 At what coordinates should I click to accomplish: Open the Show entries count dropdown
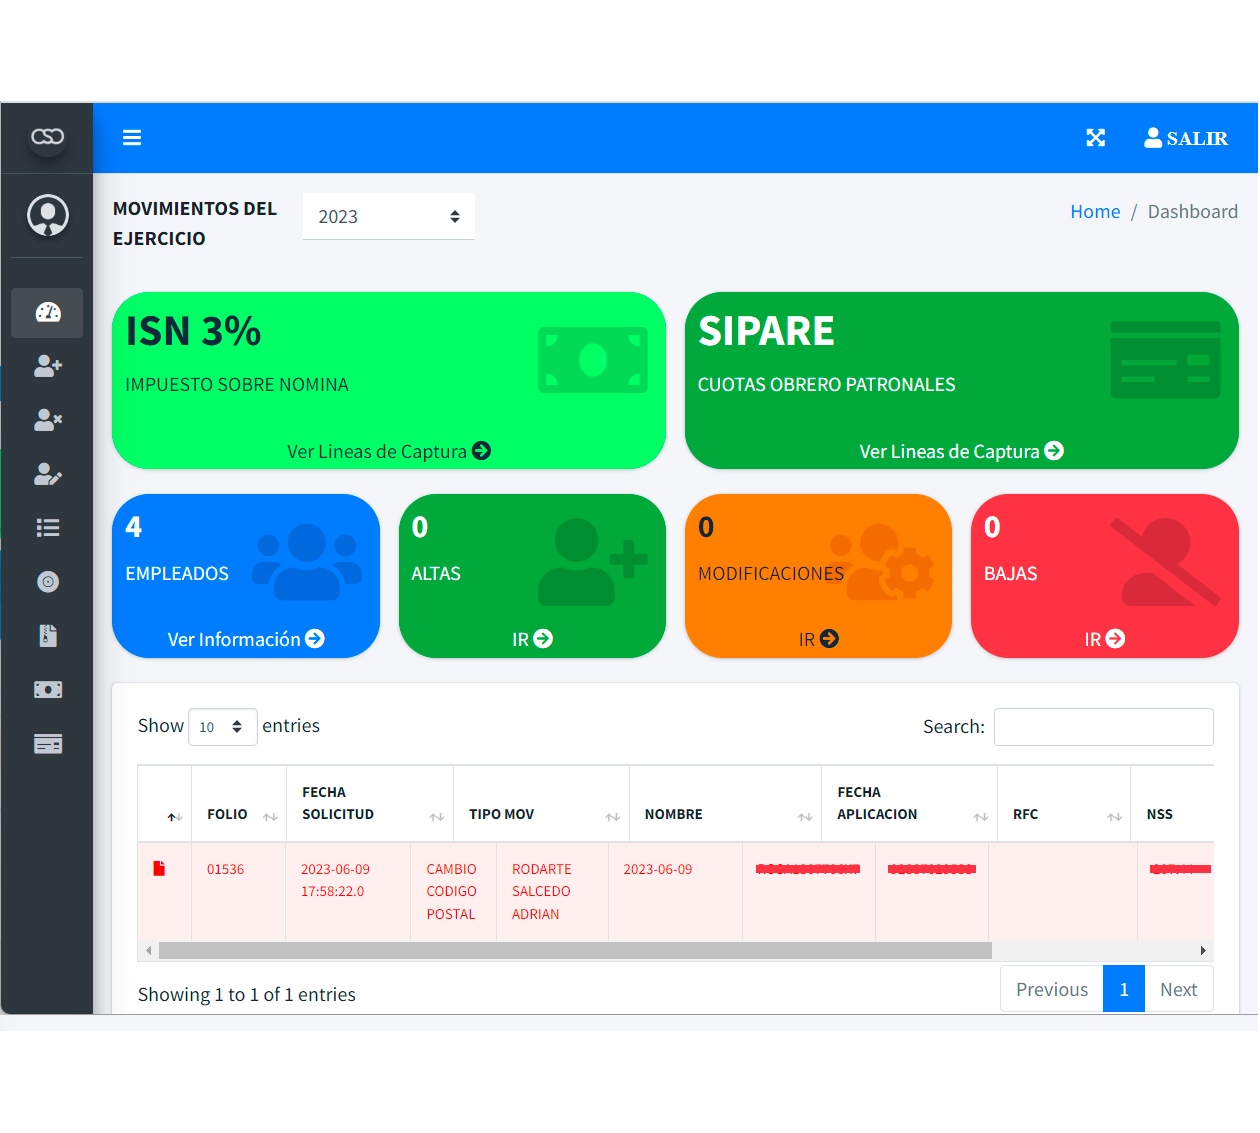(x=222, y=727)
